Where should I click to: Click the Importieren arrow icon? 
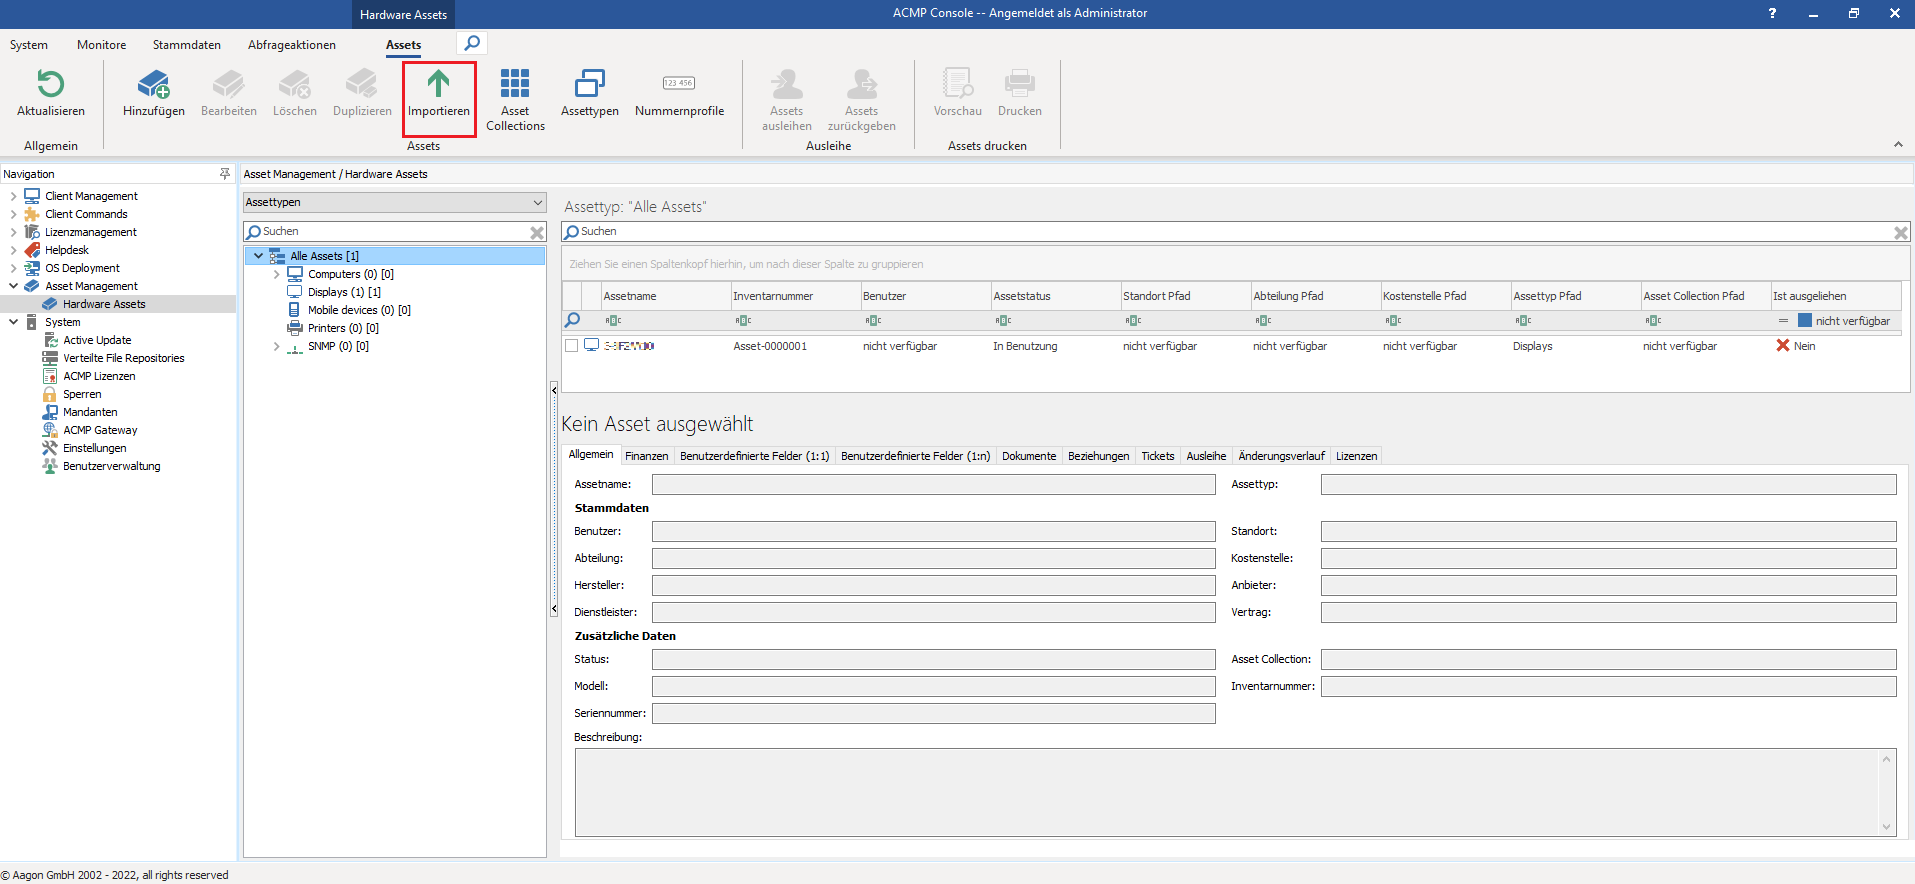tap(438, 83)
